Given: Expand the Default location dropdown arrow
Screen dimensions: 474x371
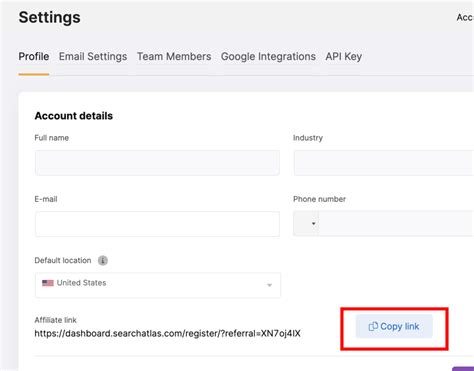Looking at the screenshot, I should coord(269,285).
